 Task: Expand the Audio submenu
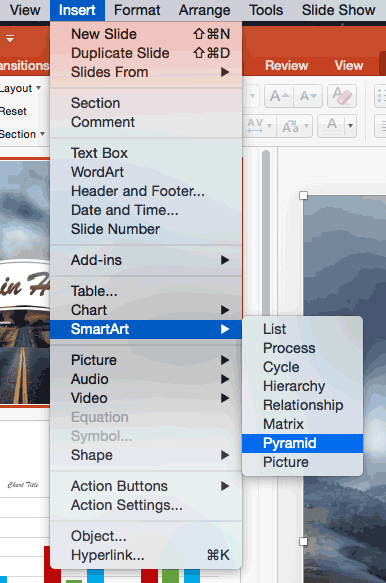click(x=146, y=379)
